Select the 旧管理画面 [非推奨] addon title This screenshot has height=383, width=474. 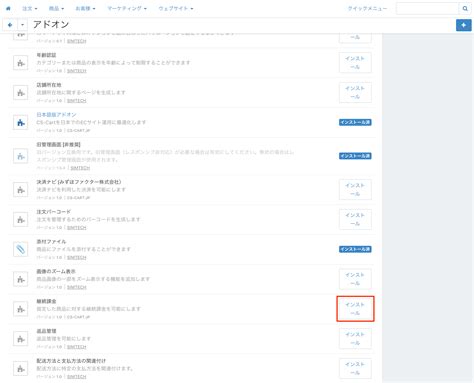(x=58, y=145)
